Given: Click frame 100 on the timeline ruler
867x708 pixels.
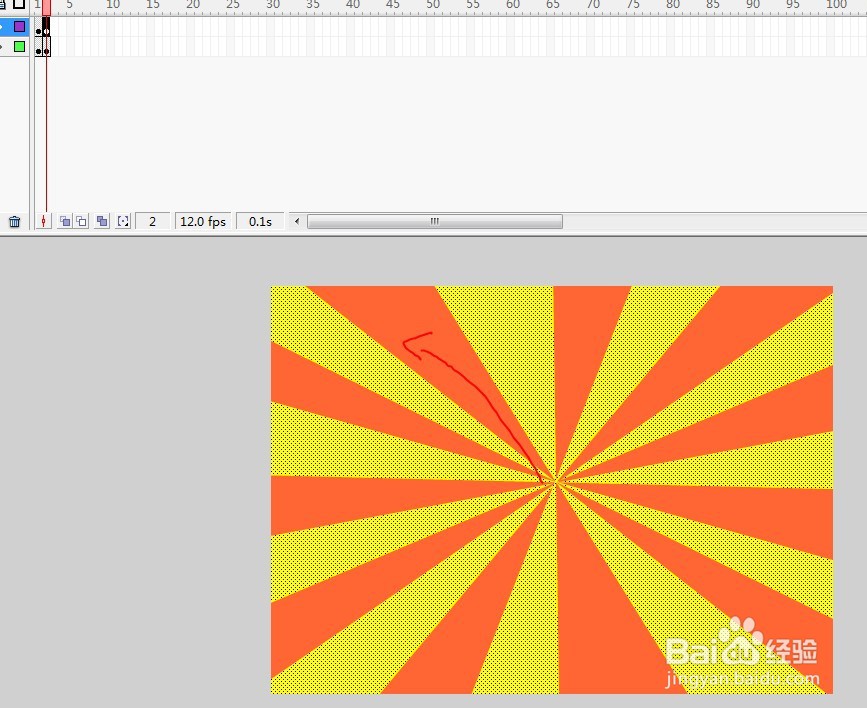Looking at the screenshot, I should (x=836, y=4).
